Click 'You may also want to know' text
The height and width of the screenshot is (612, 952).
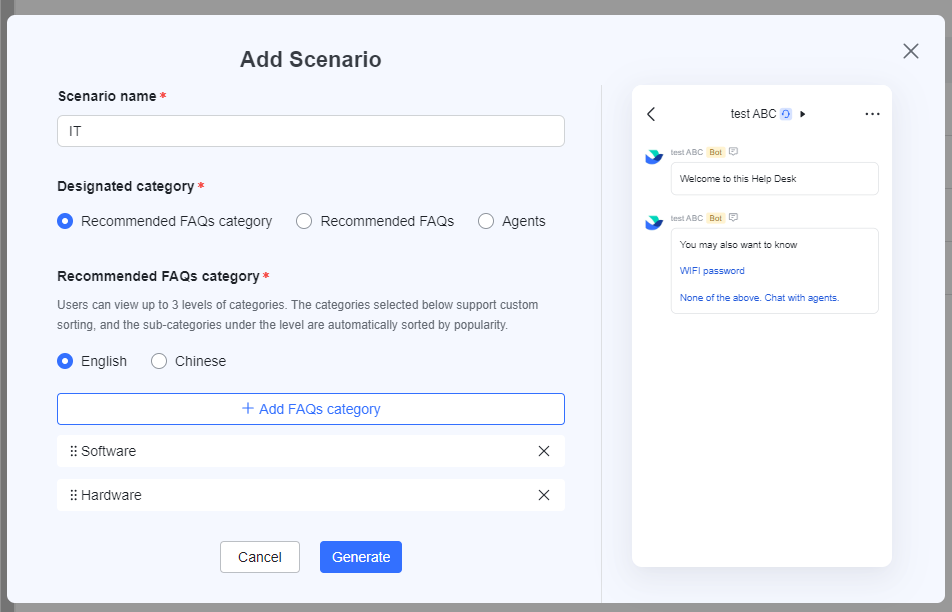coord(738,245)
